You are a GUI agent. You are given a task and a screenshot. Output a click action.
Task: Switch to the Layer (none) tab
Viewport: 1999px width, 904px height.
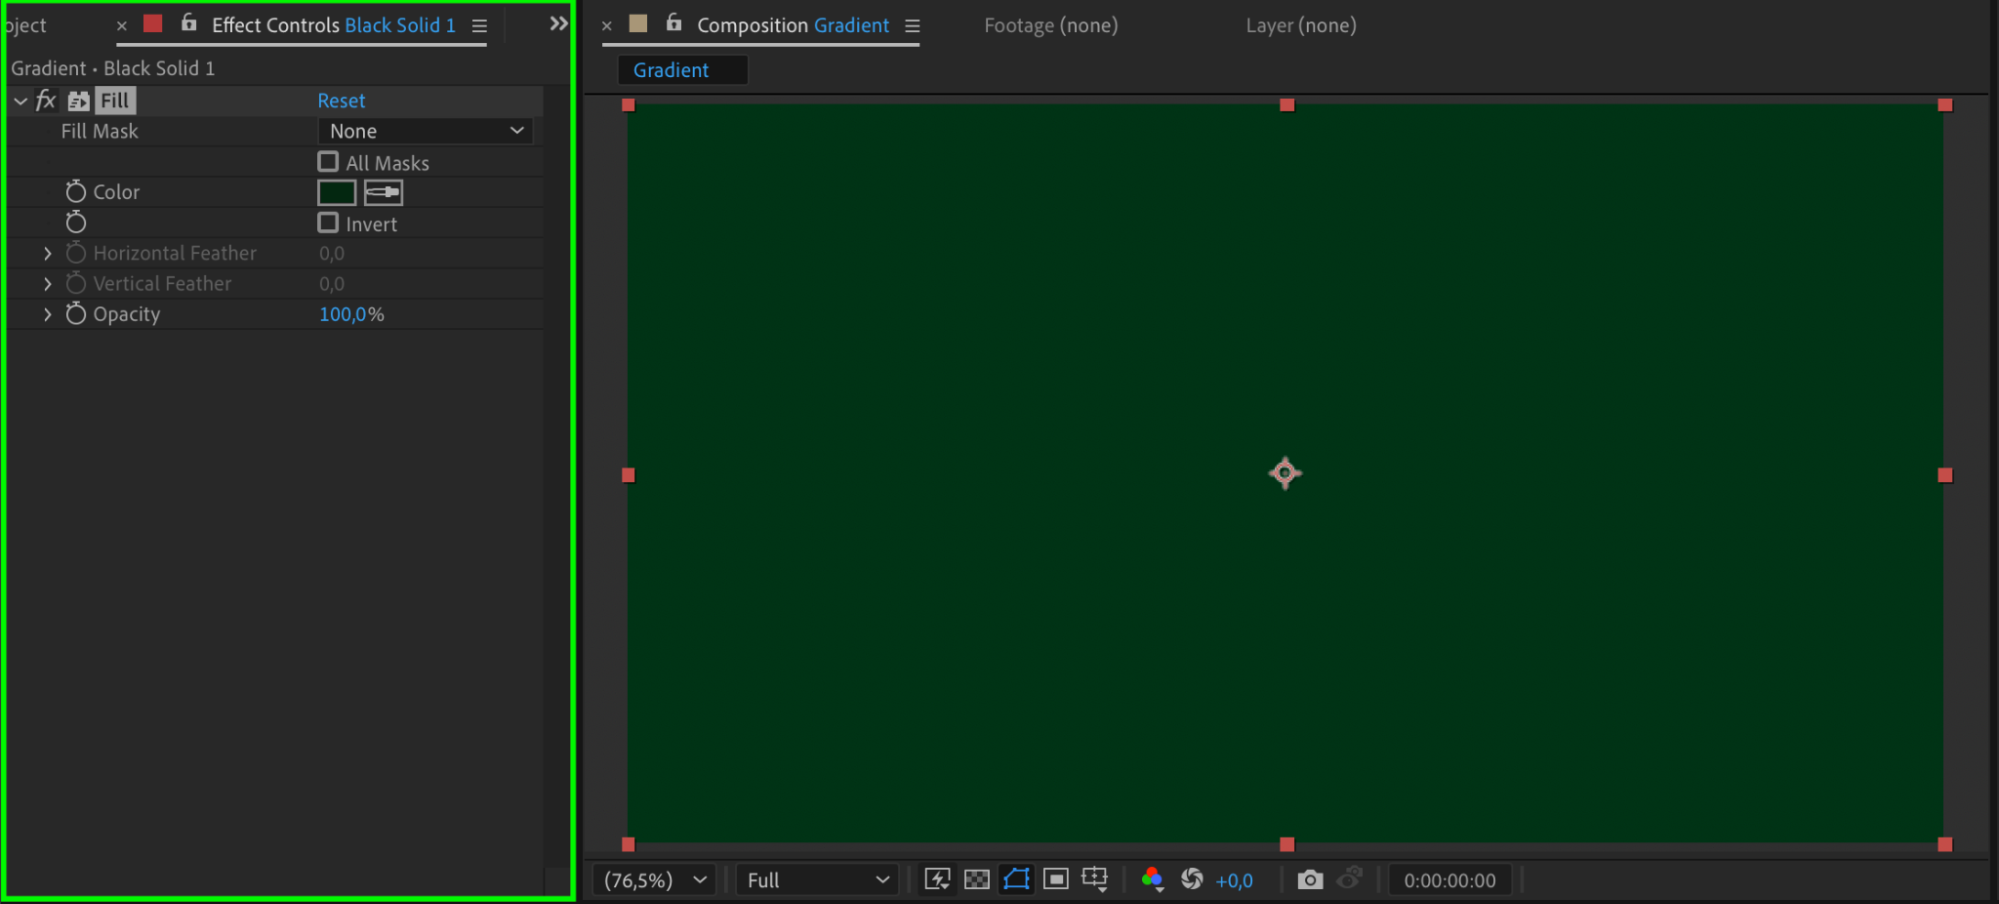coord(1300,26)
